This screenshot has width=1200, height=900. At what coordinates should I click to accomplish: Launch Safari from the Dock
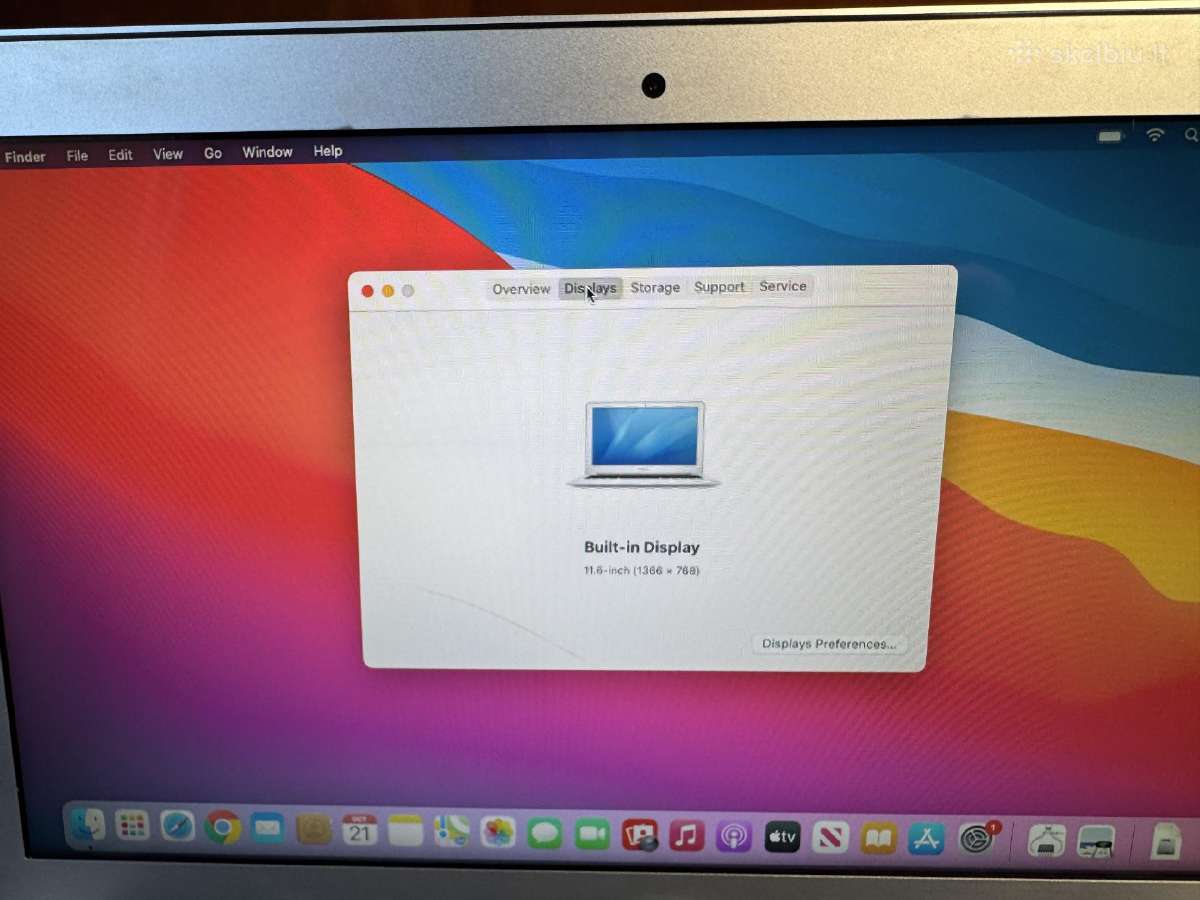point(177,826)
